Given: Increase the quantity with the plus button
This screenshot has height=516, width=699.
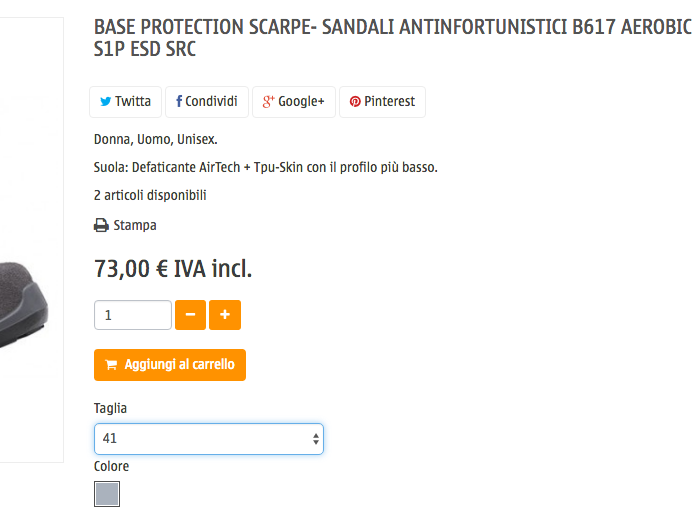Looking at the screenshot, I should pyautogui.click(x=225, y=315).
